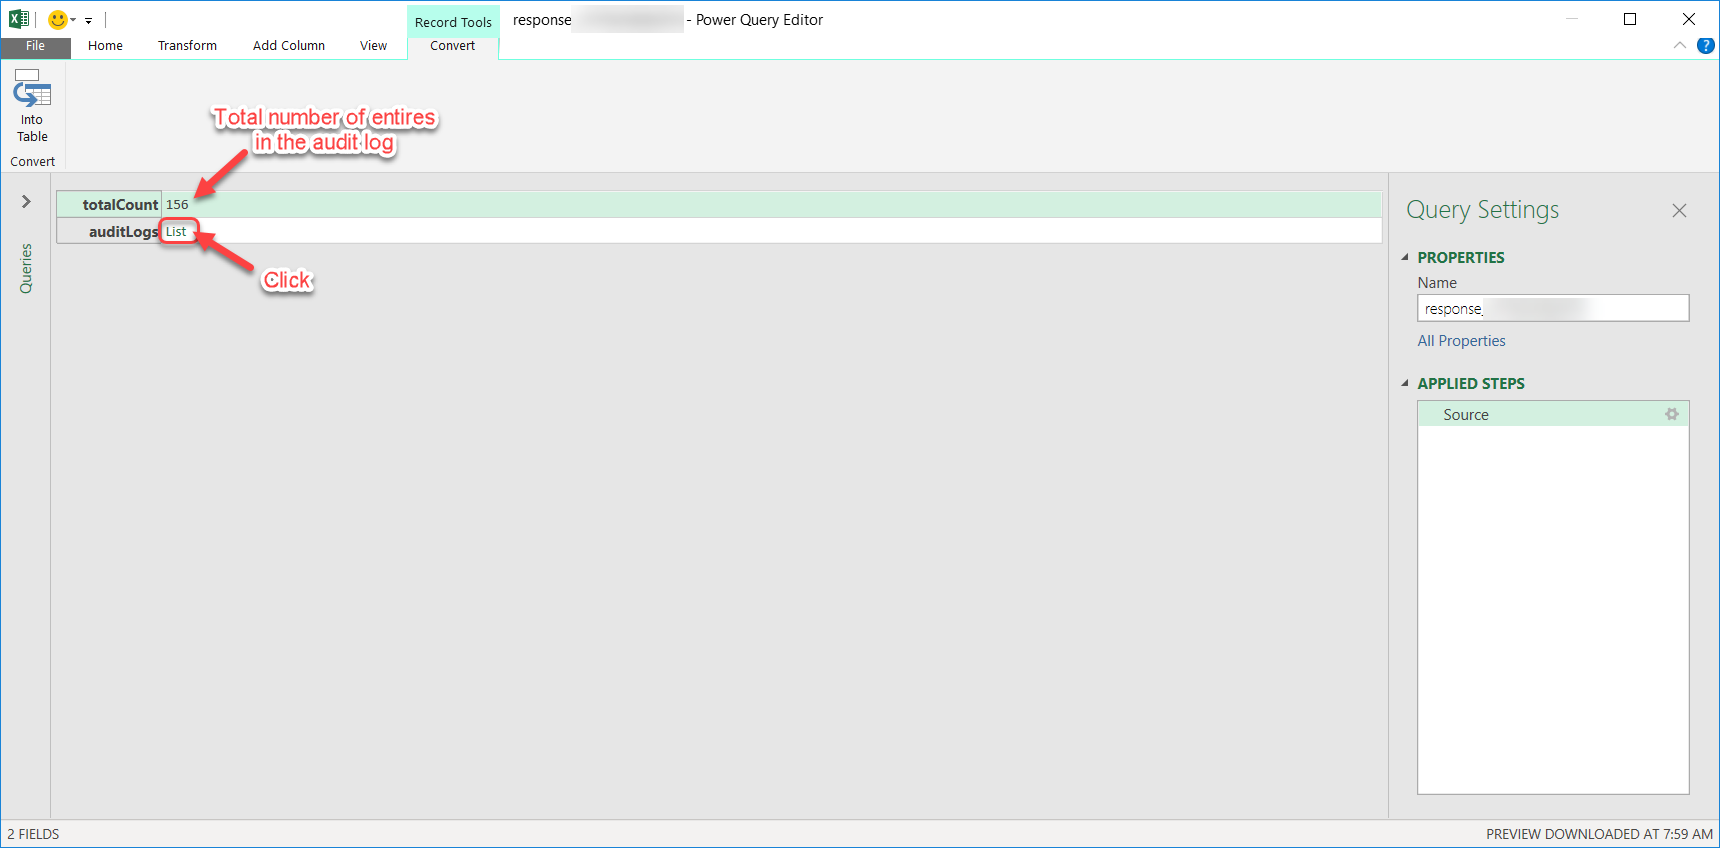Image resolution: width=1720 pixels, height=848 pixels.
Task: Collapse the PROPERTIES section
Action: [x=1405, y=257]
